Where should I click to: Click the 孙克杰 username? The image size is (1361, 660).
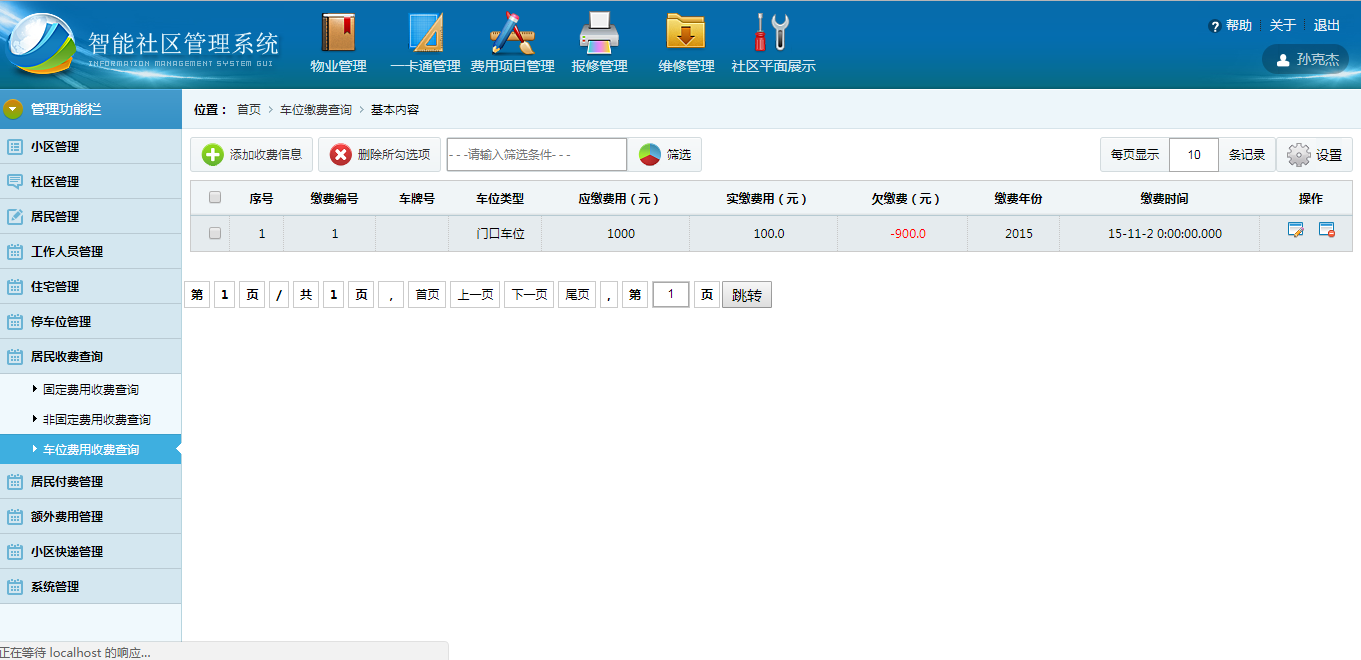click(1318, 60)
